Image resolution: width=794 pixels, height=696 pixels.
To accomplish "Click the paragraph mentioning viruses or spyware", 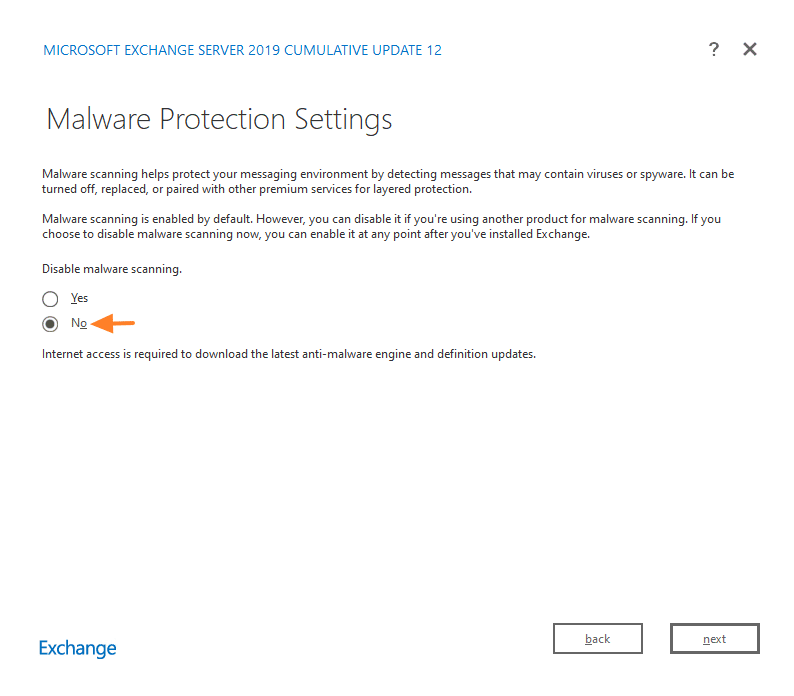I will click(388, 181).
